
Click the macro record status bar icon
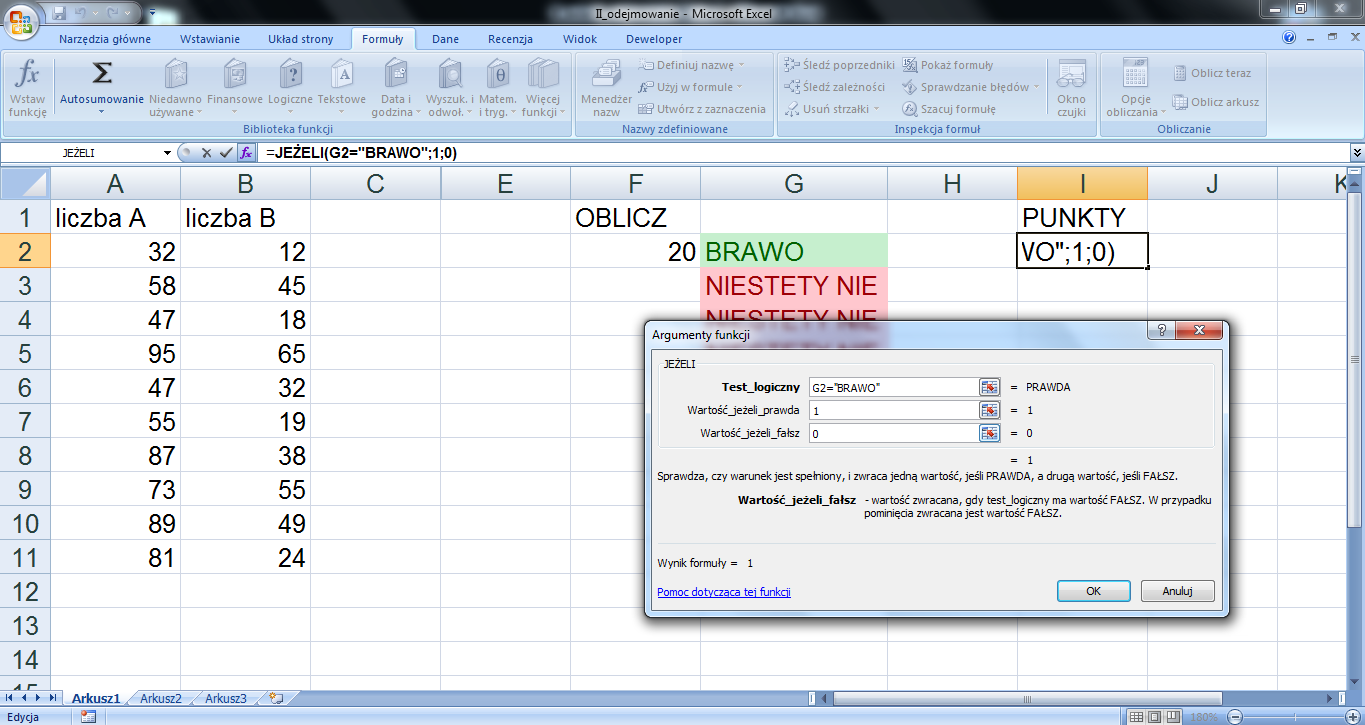click(88, 717)
